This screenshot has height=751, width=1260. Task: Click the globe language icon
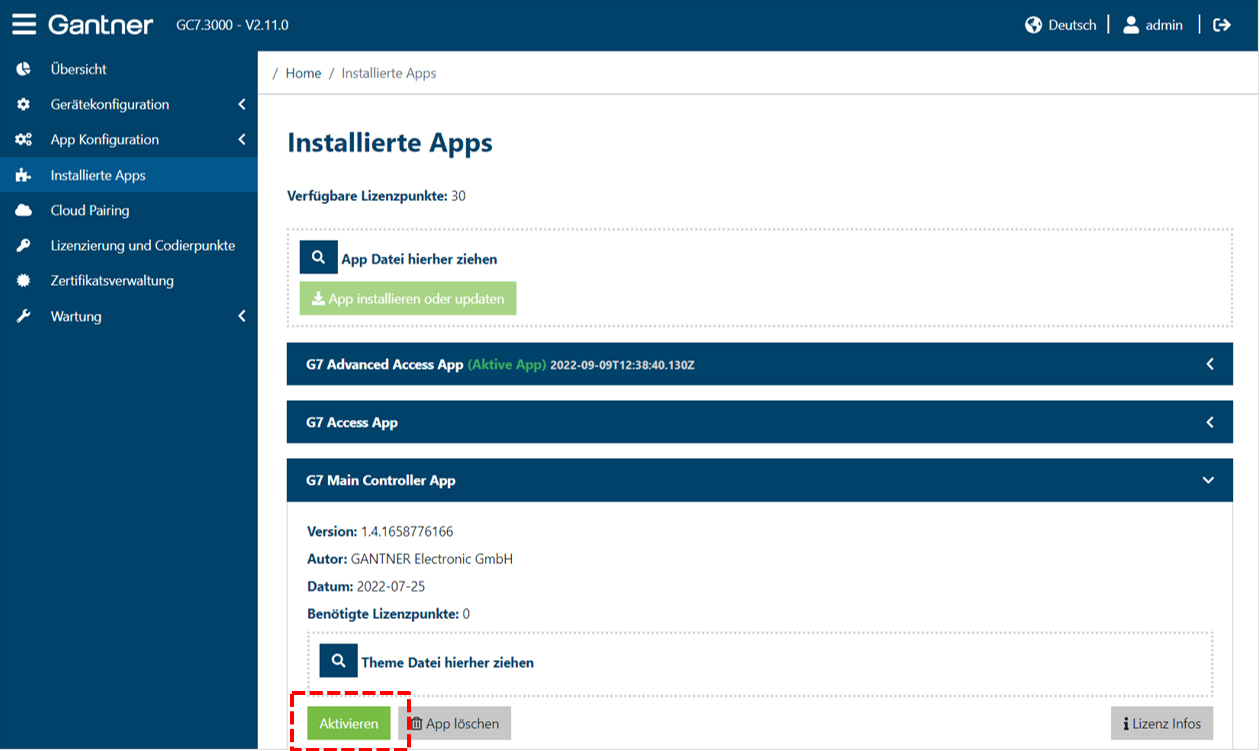1034,25
